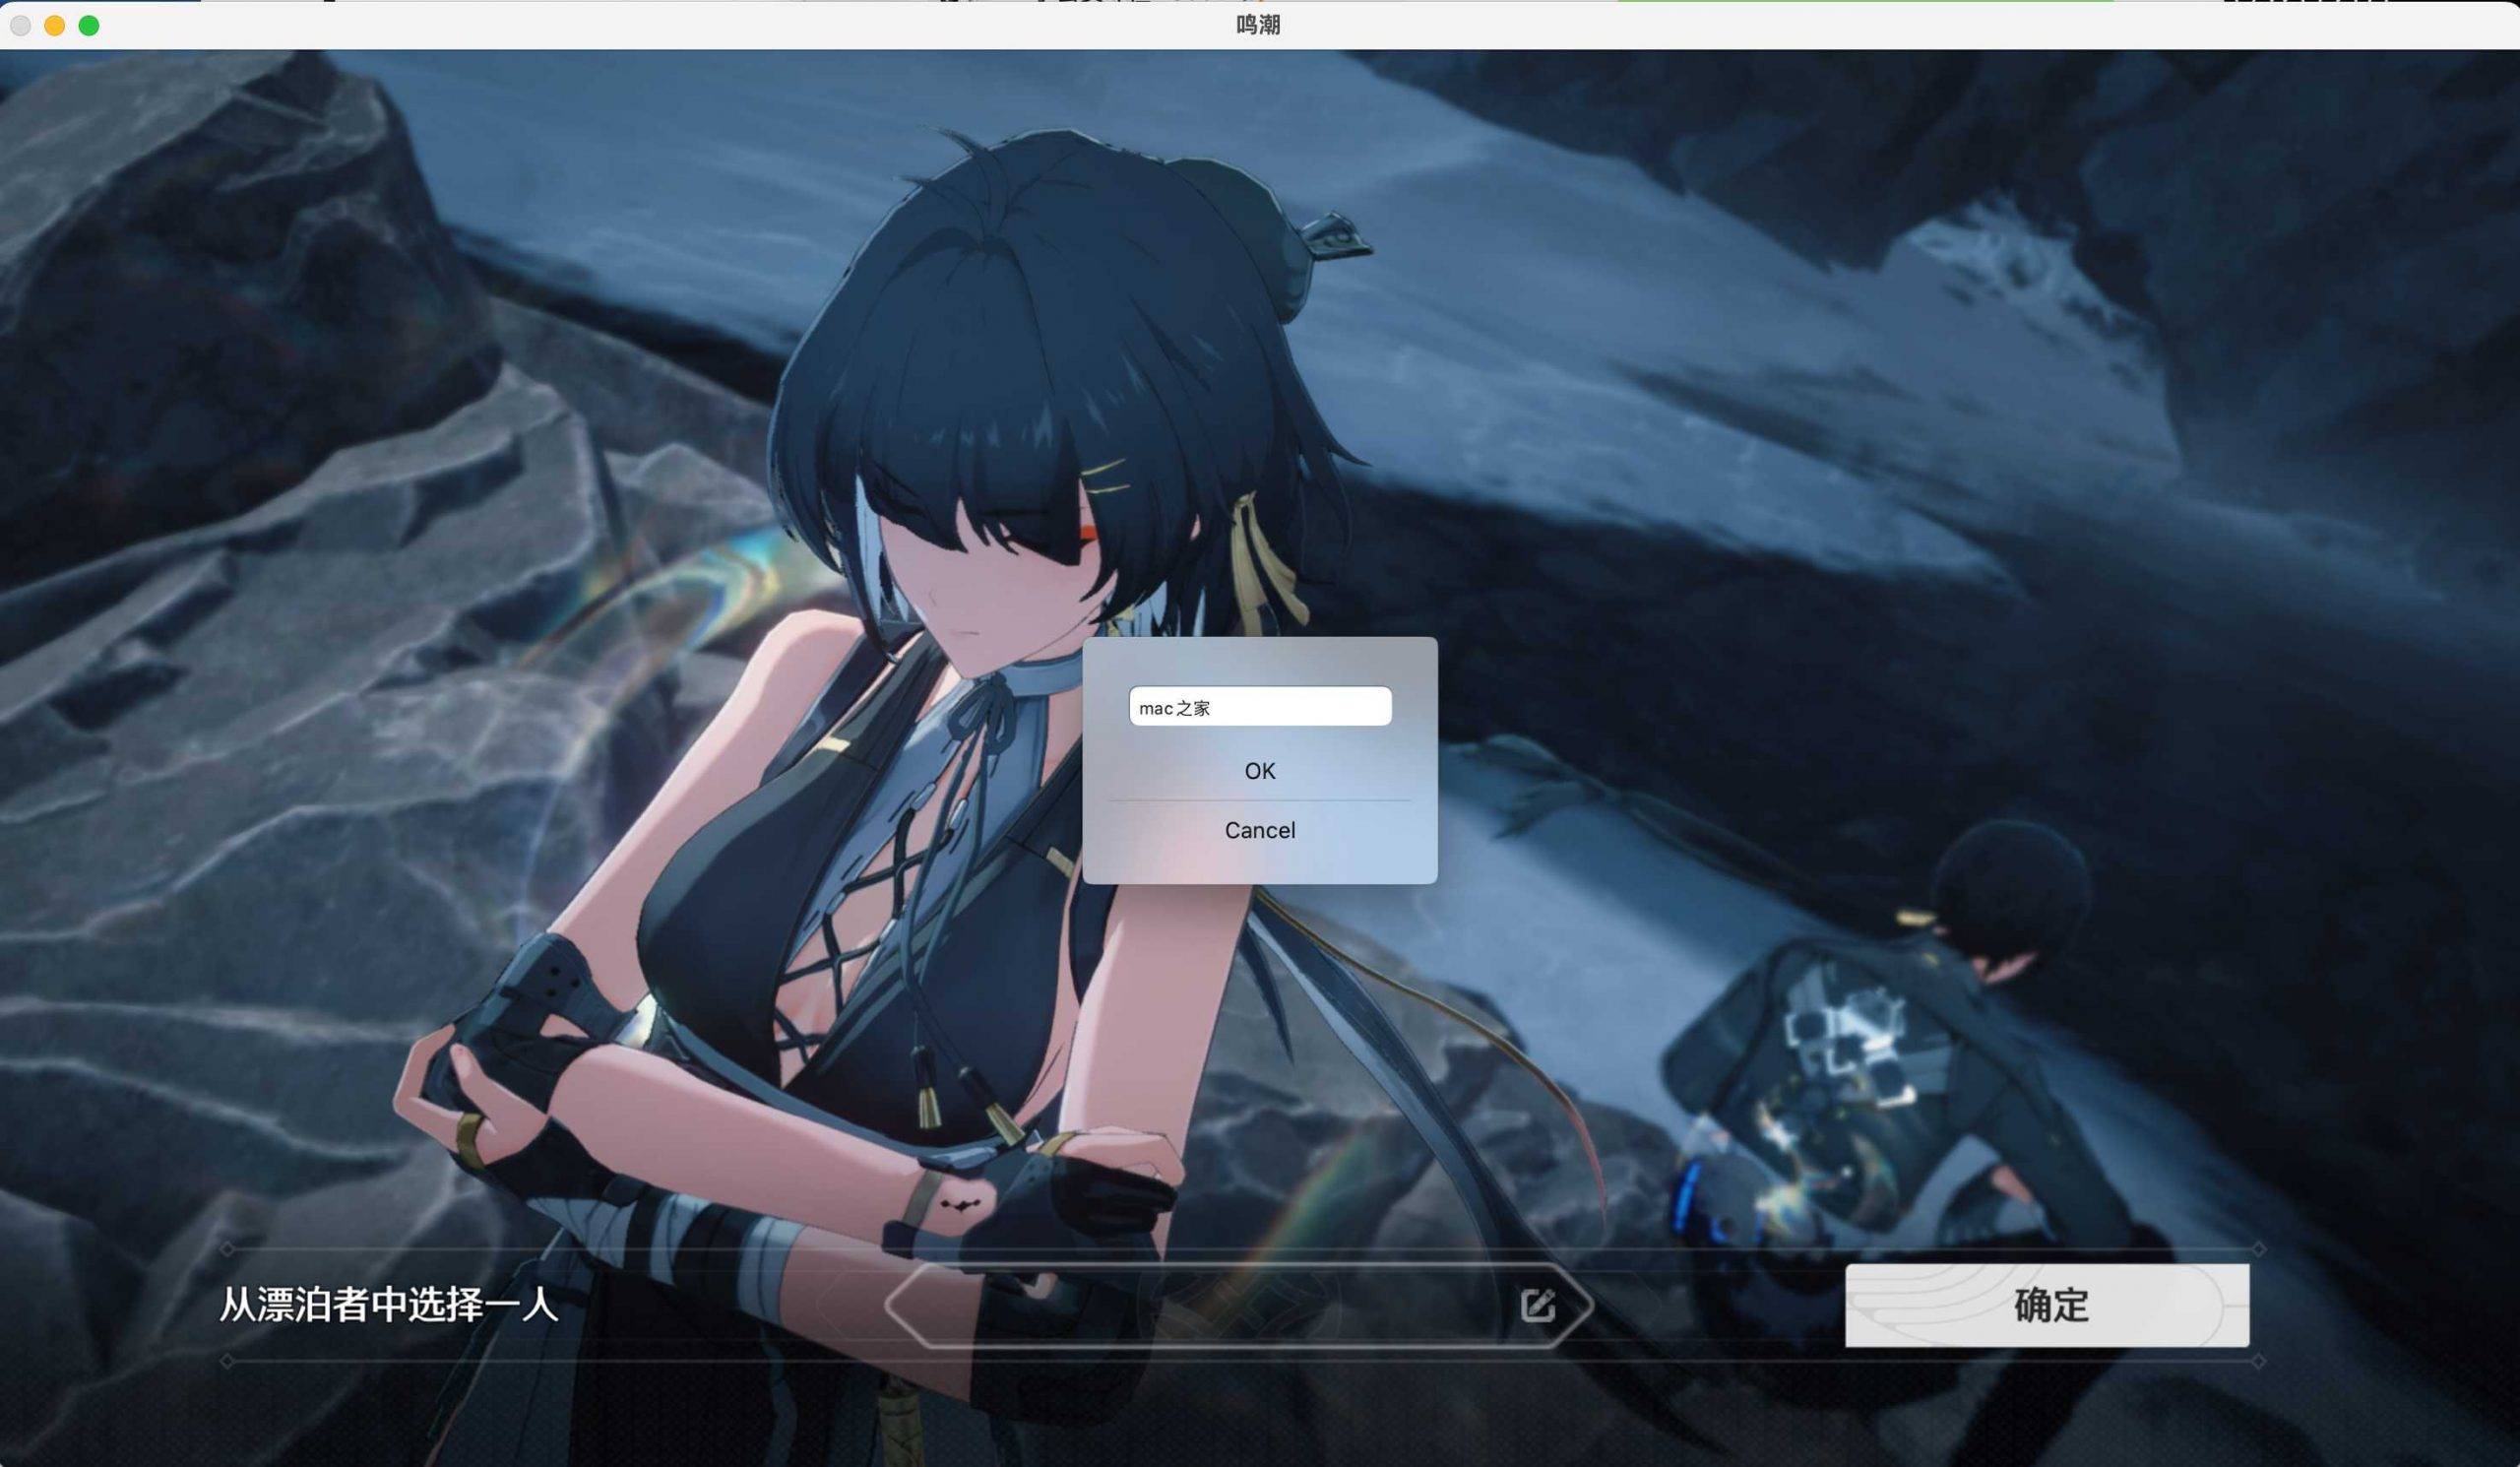Click the 鸣潮 window title

click(x=1258, y=25)
